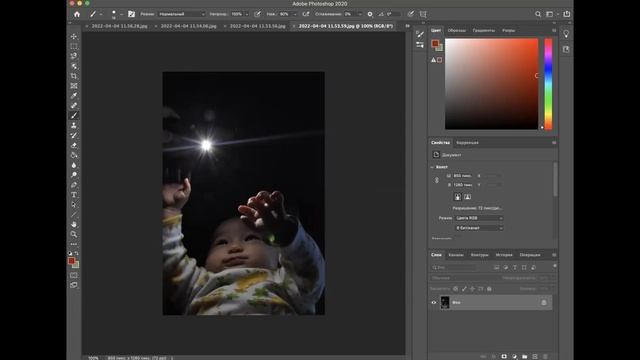Screen dimensions: 640x360
Task: Open the Edit Toolbar three-dots menu
Action: click(x=74, y=244)
